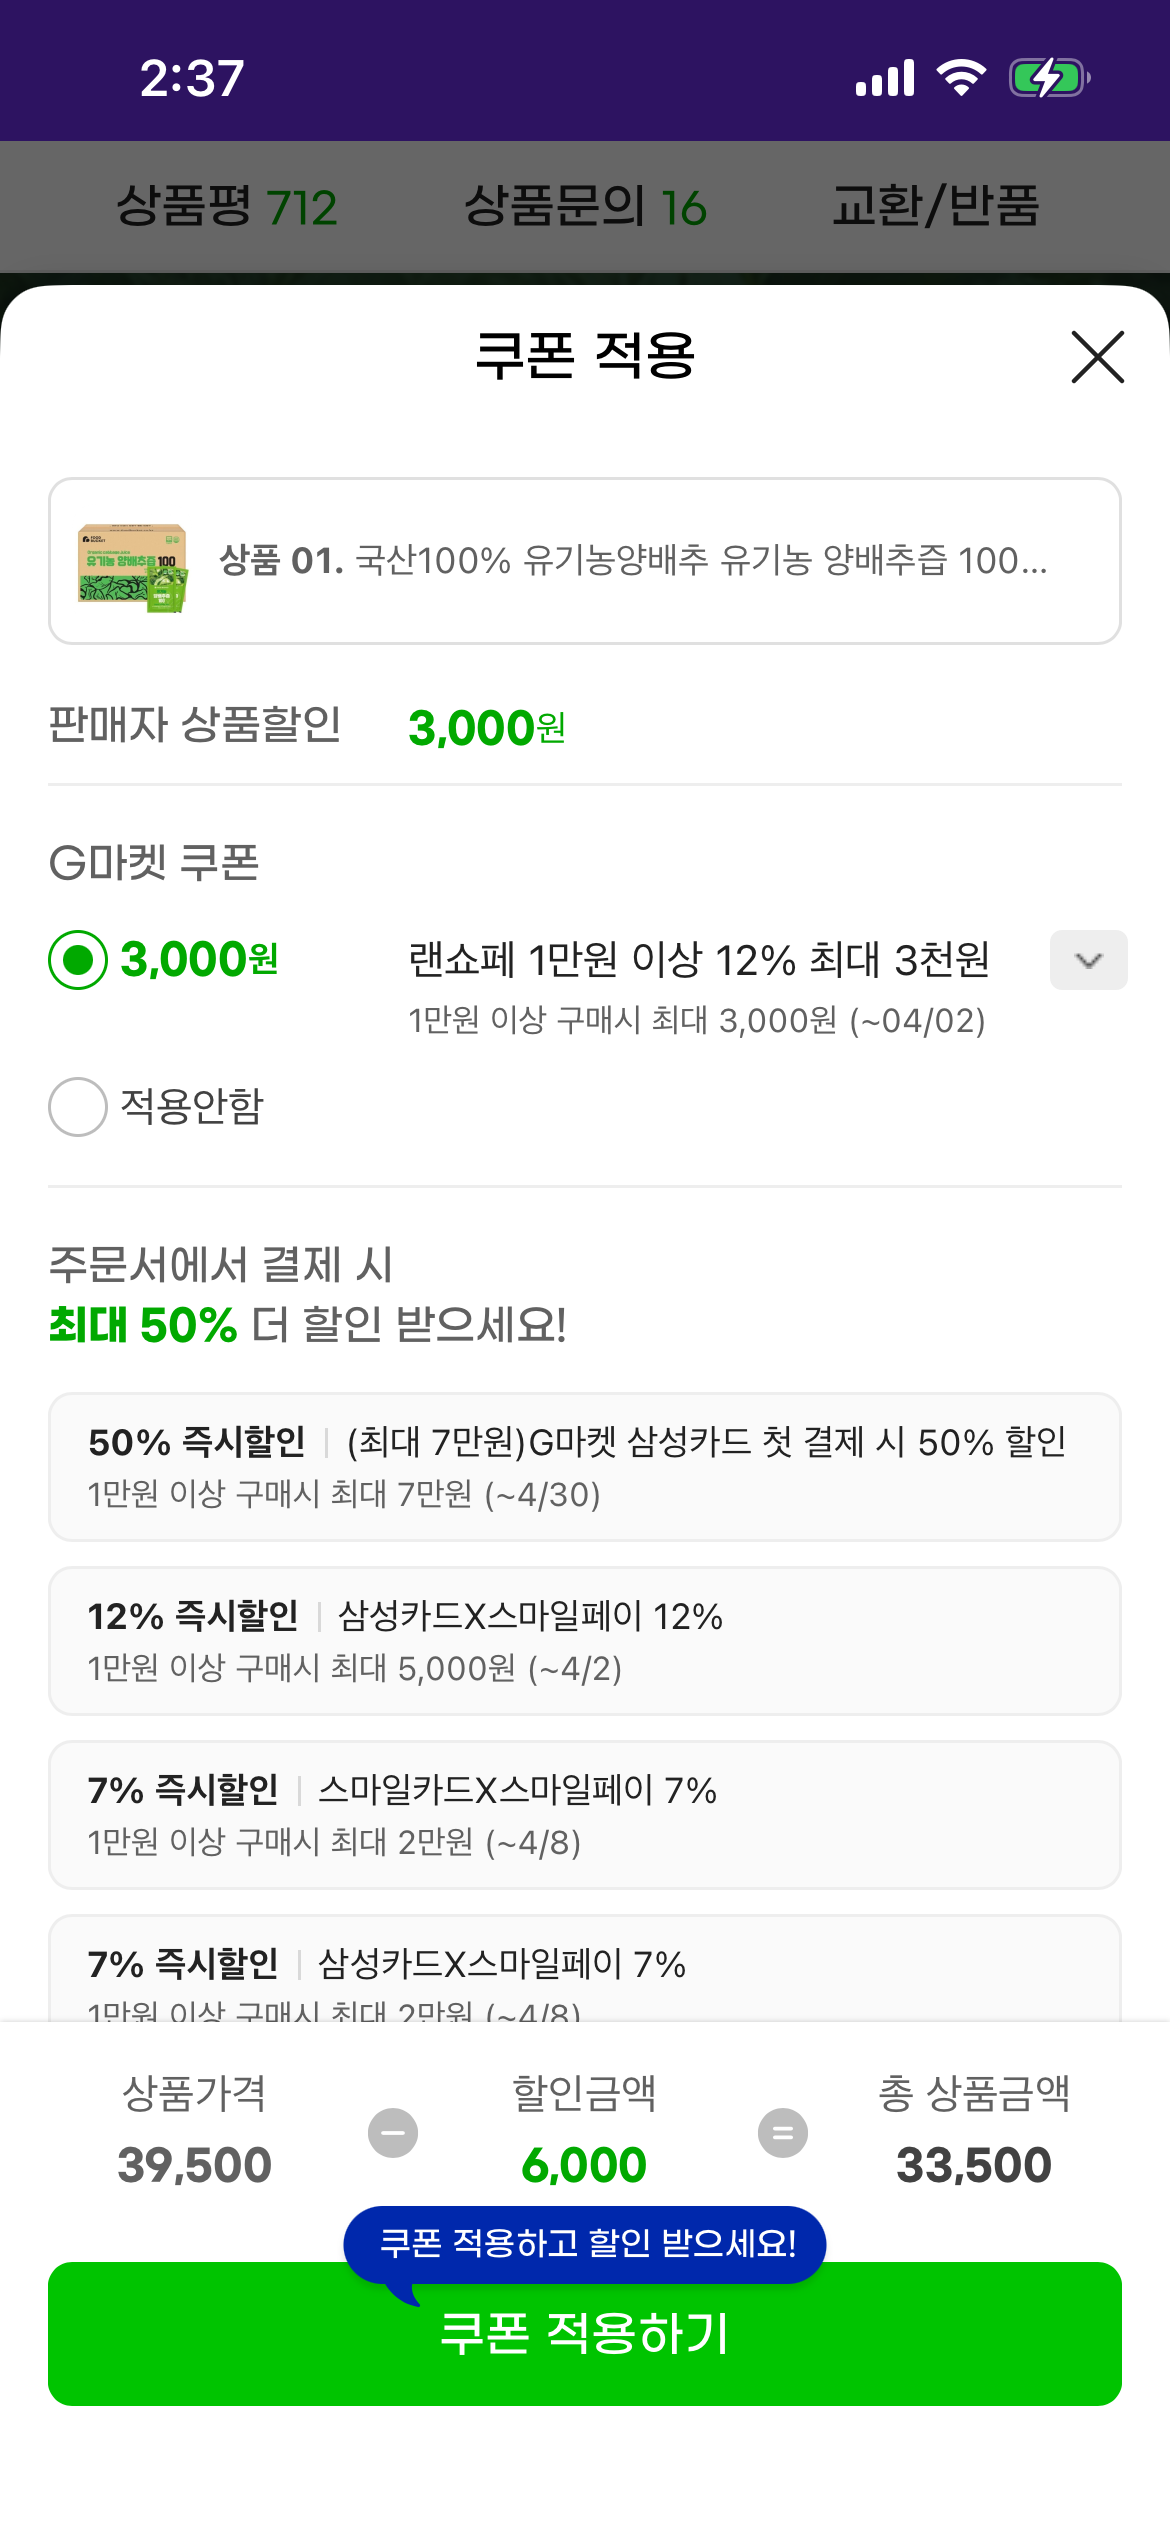Open the 교환/반품 tab
The image size is (1170, 2532).
pos(936,207)
